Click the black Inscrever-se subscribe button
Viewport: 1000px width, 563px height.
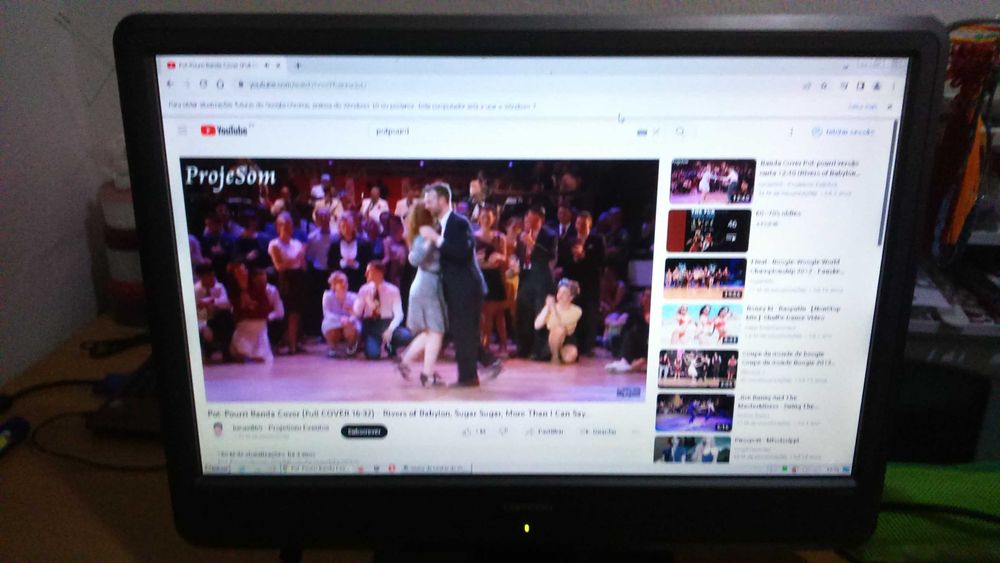364,432
